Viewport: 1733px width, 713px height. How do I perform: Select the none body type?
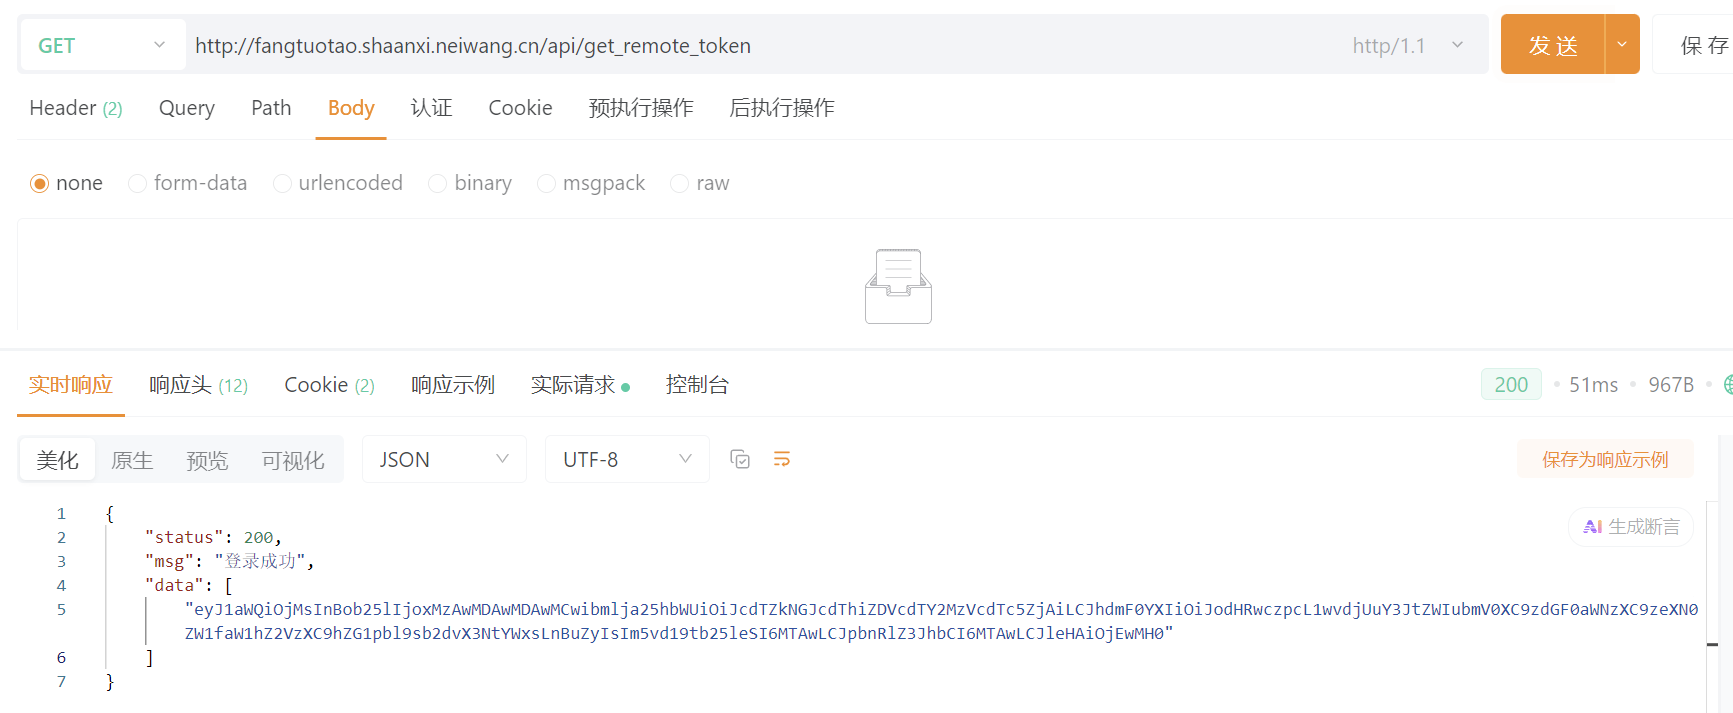coord(40,184)
